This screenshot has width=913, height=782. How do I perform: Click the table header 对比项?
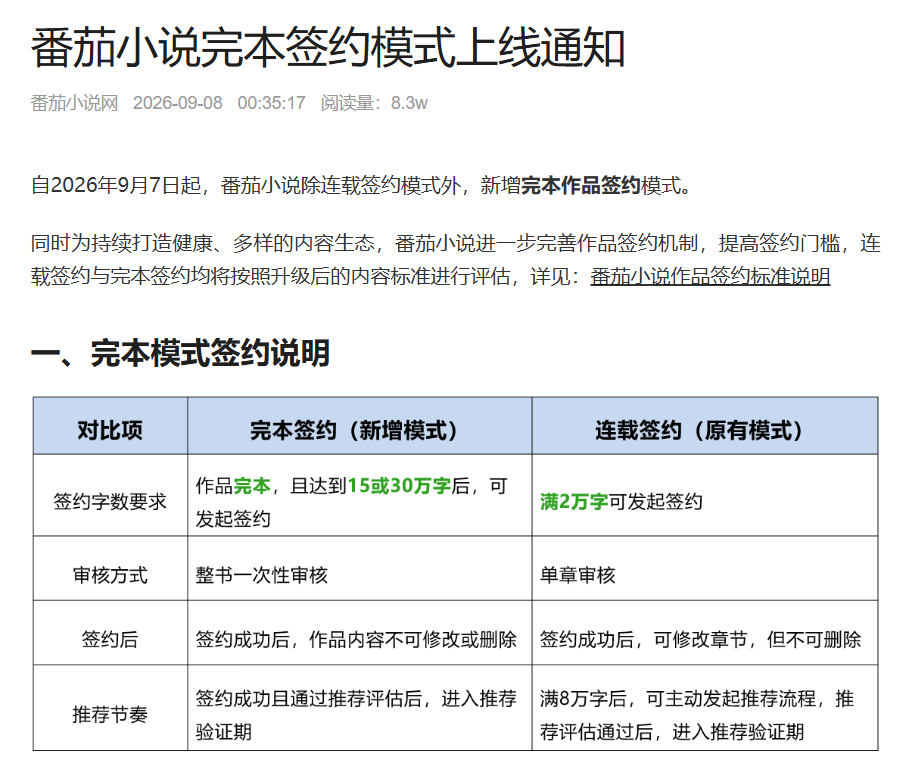[110, 430]
